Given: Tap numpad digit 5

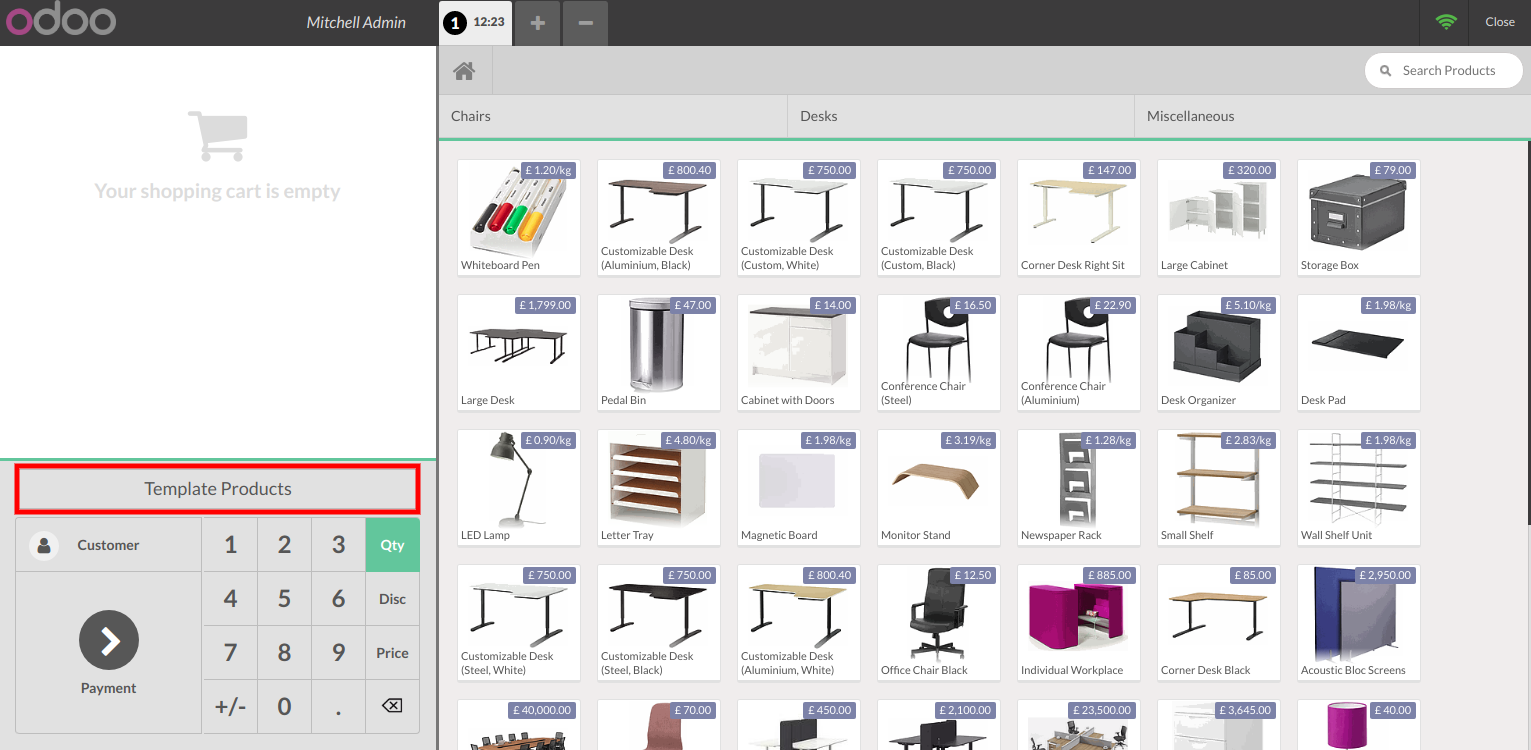Looking at the screenshot, I should tap(285, 599).
